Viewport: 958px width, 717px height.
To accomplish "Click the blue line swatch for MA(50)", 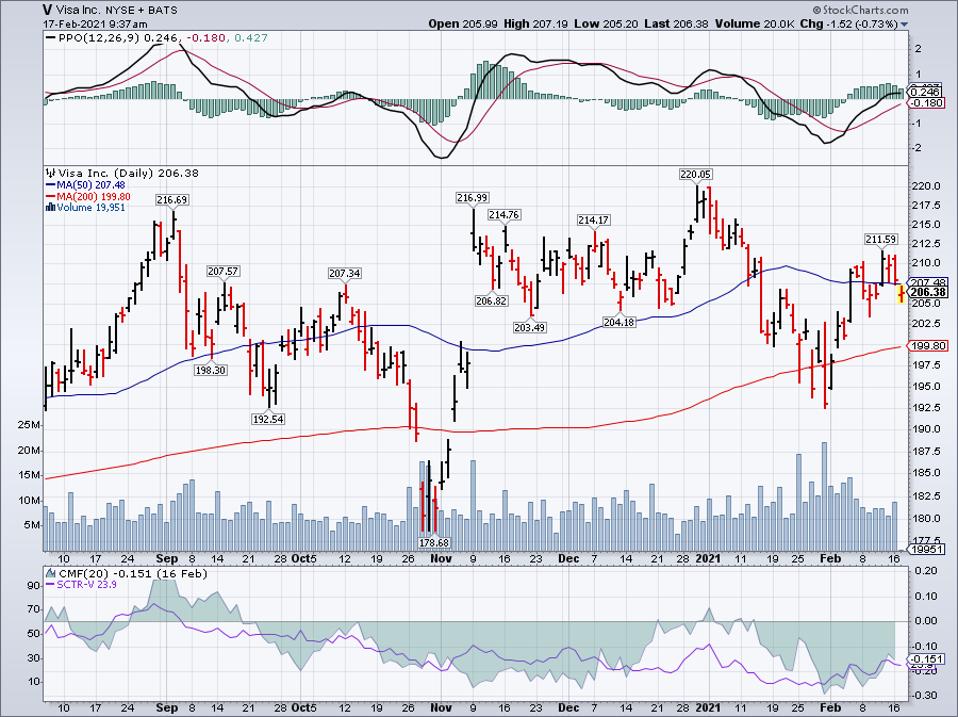I will point(51,185).
